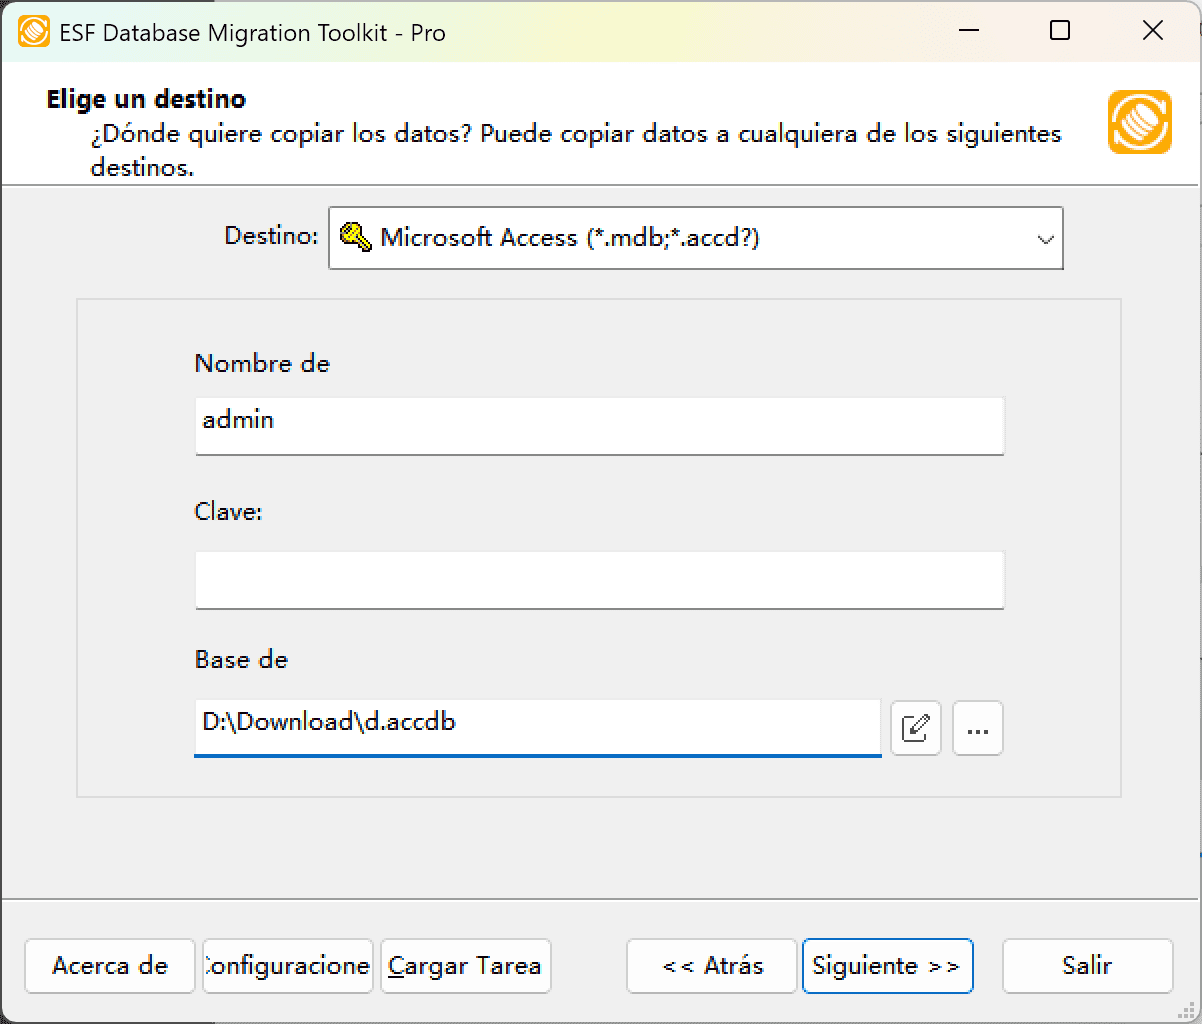Open the Configuraciones panel
Image resolution: width=1202 pixels, height=1024 pixels.
tap(287, 966)
